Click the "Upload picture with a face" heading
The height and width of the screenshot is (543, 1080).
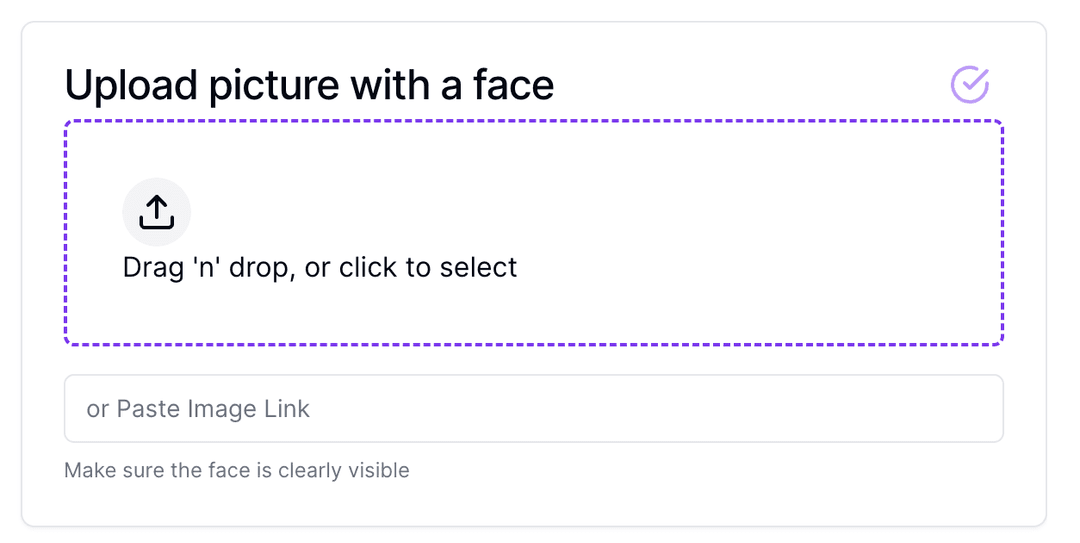click(x=309, y=86)
